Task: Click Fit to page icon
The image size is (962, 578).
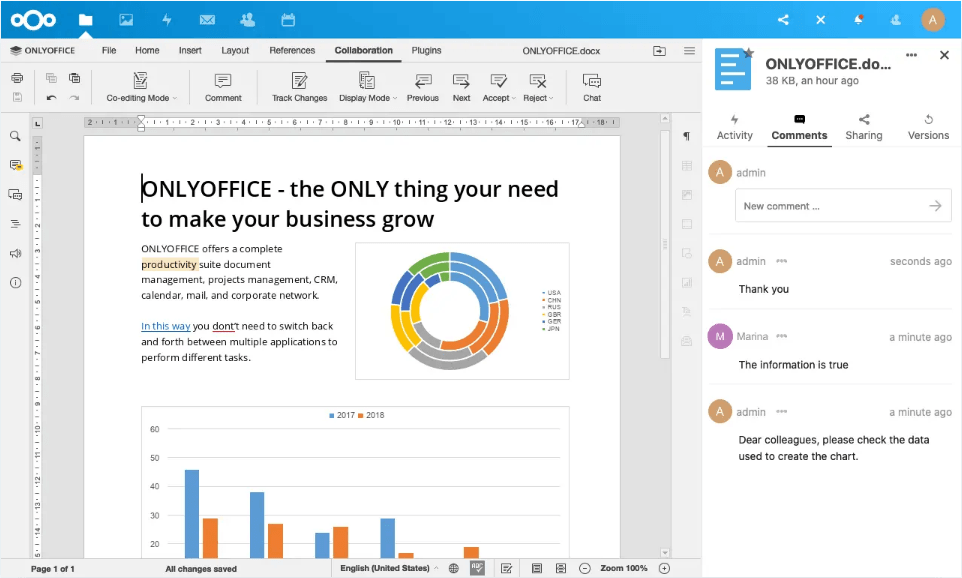Action: [537, 568]
